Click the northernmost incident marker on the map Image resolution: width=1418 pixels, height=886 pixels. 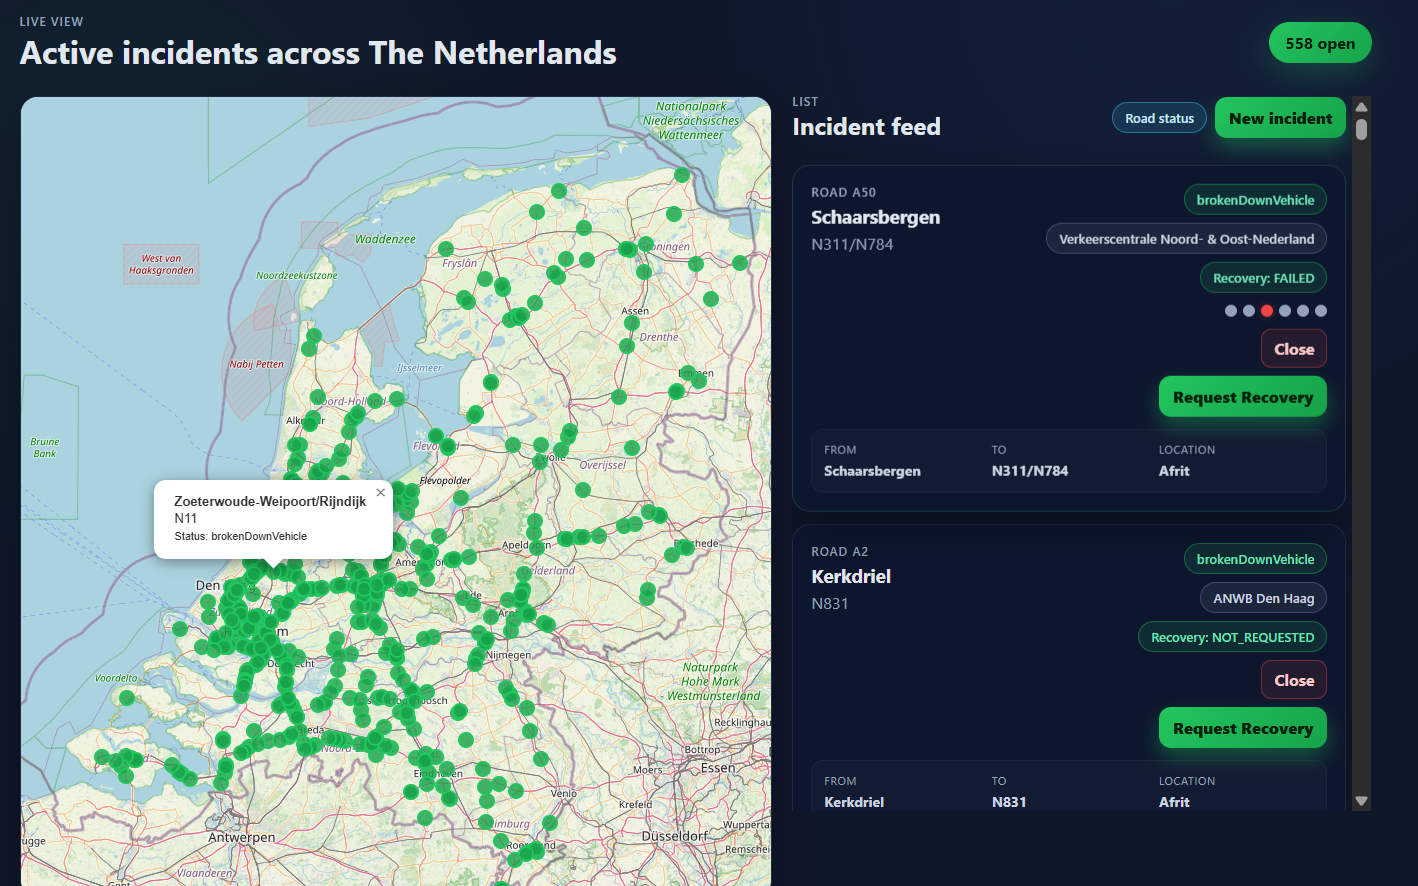point(682,175)
